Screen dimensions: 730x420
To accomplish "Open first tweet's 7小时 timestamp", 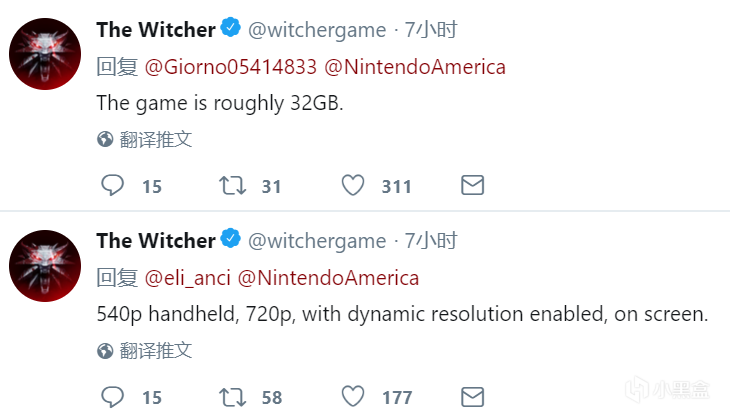I will 431,30.
